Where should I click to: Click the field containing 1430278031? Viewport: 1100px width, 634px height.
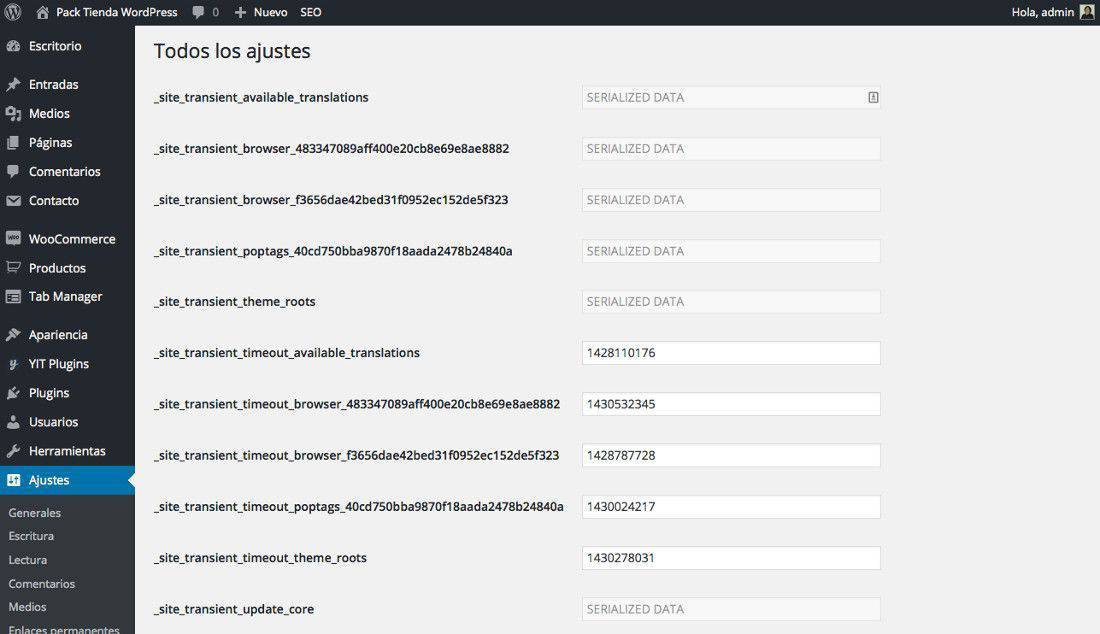coord(731,558)
